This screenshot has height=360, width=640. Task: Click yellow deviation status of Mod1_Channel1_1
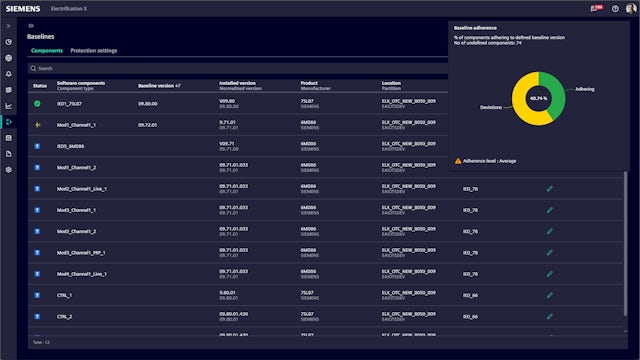pos(37,125)
